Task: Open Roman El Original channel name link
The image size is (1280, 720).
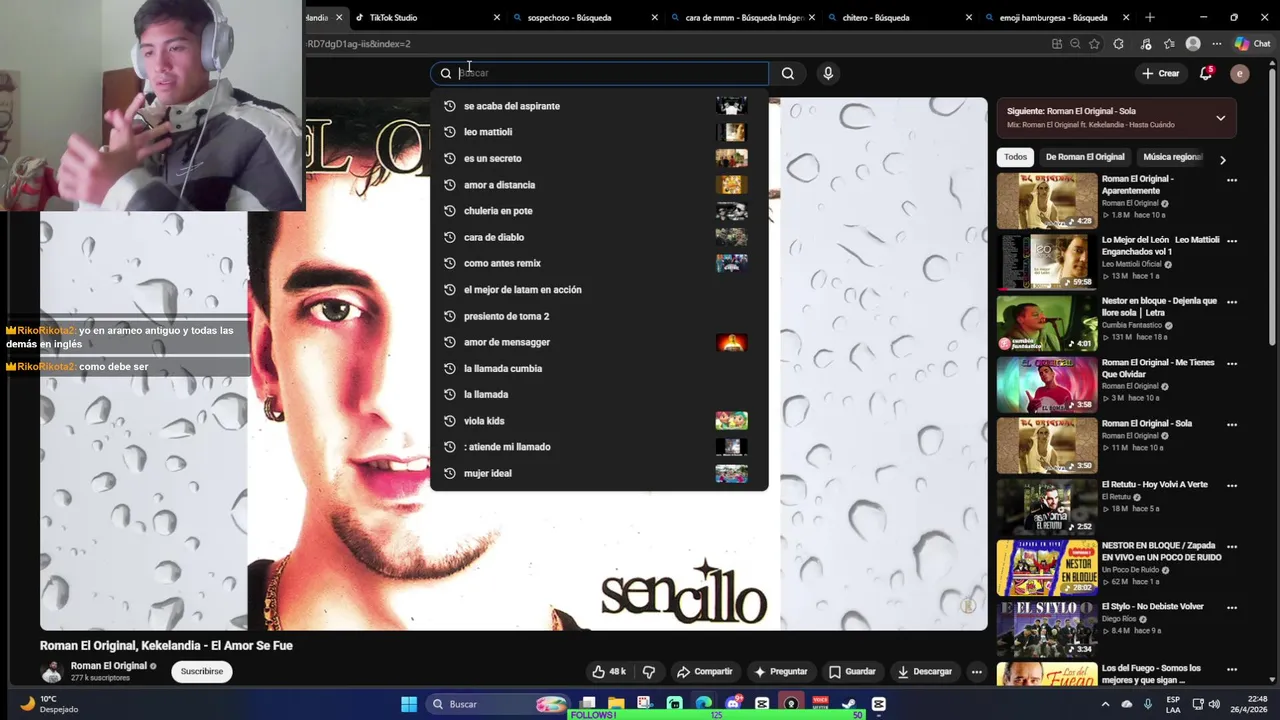Action: point(109,666)
